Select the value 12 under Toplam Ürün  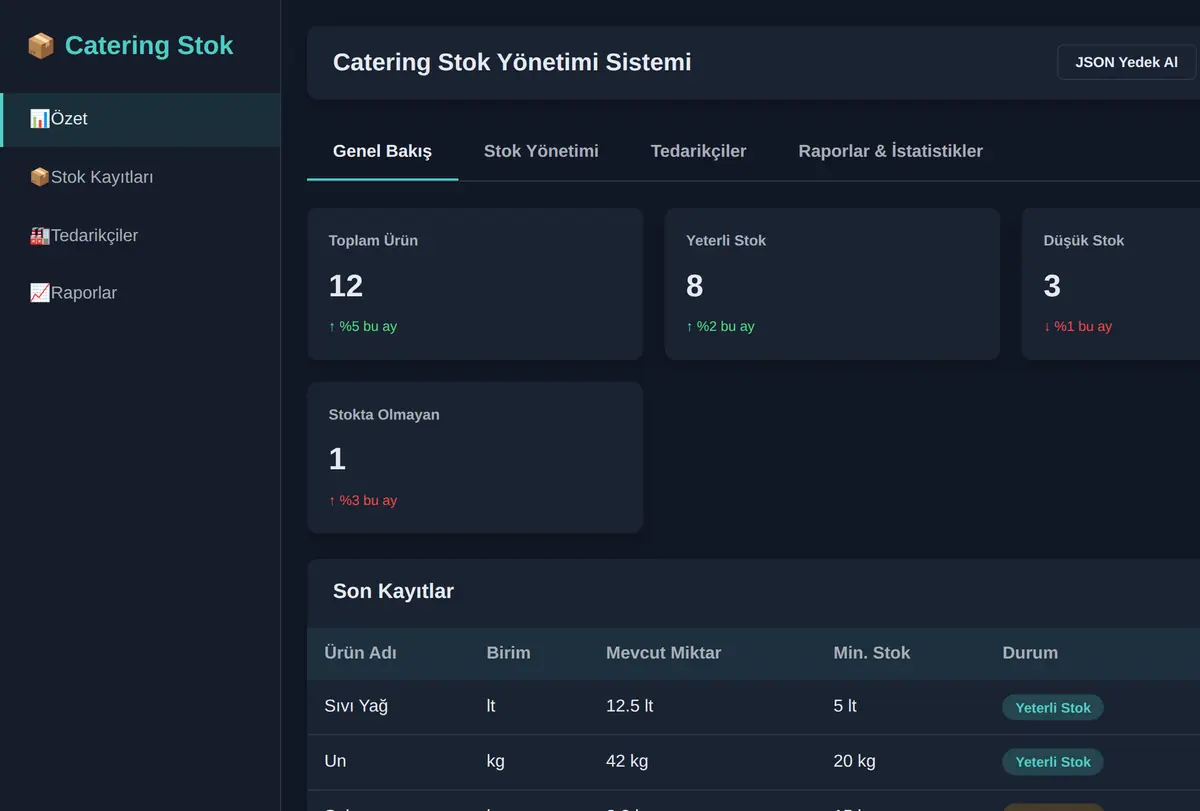pyautogui.click(x=346, y=286)
